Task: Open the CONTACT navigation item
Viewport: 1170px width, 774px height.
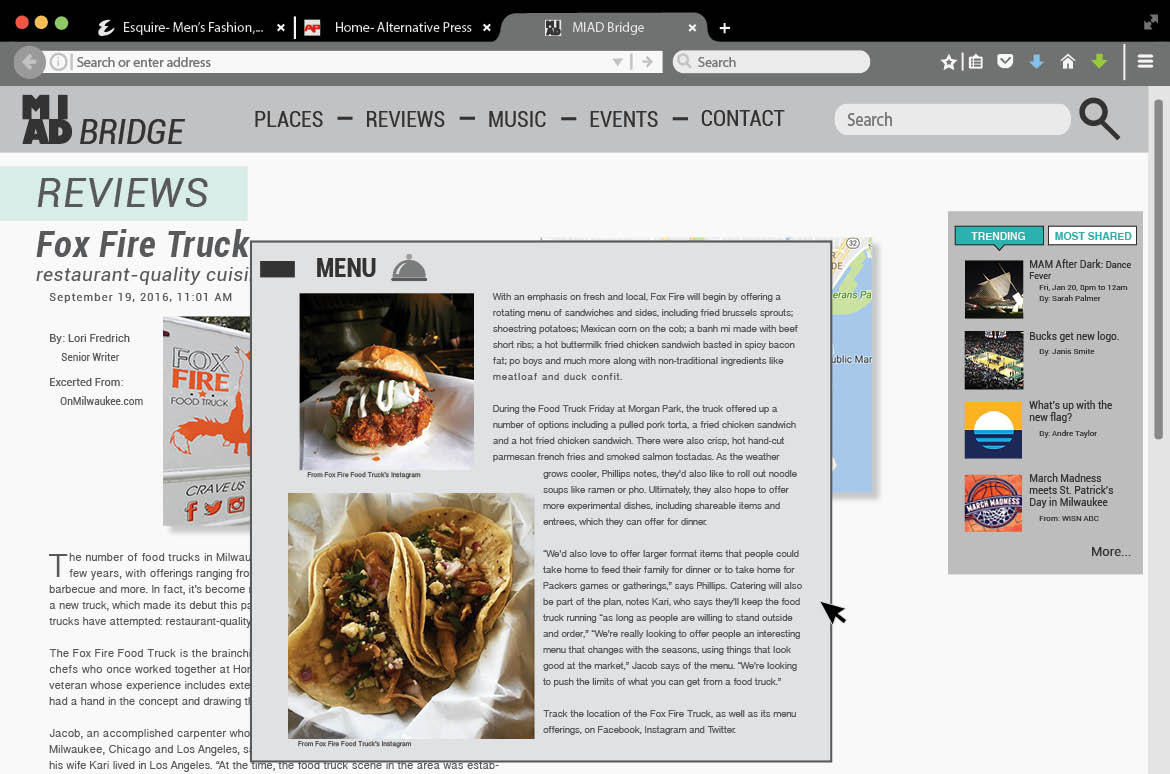Action: point(742,119)
